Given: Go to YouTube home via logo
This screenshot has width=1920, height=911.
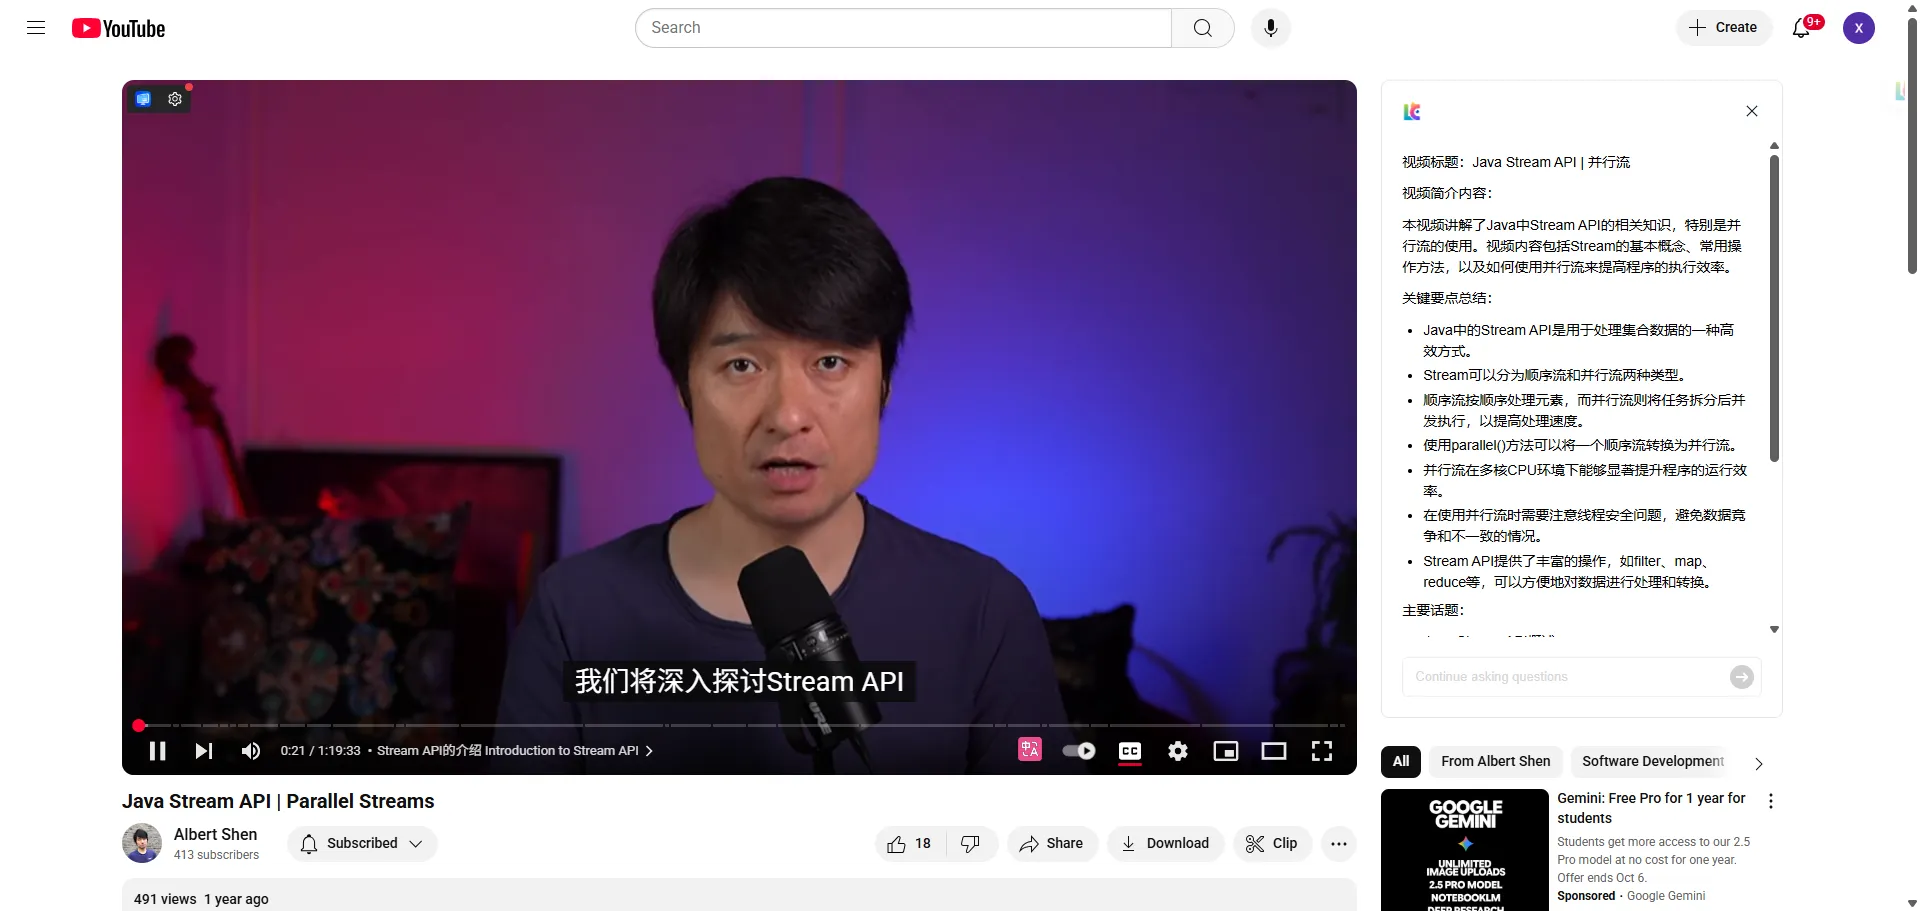Looking at the screenshot, I should point(118,29).
